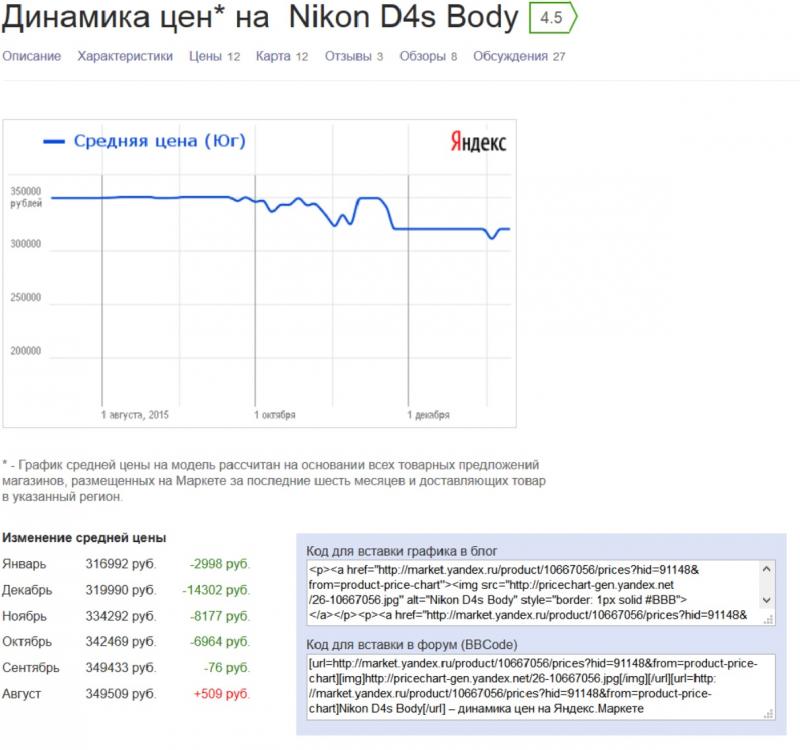Click the 1 декабря axis label

tap(428, 415)
